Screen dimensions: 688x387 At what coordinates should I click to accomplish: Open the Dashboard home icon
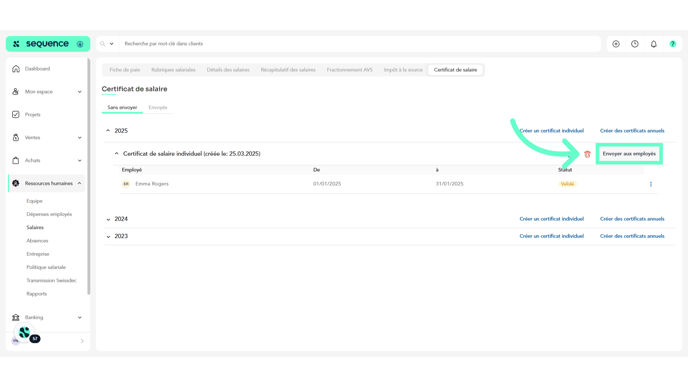(16, 69)
